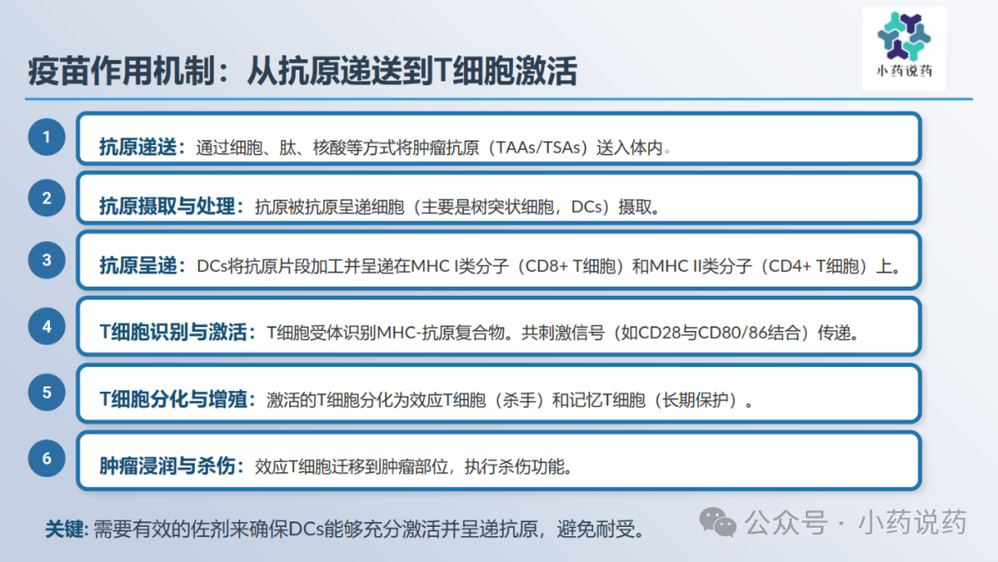Click the number 6 circle badge
The height and width of the screenshot is (562, 998).
46,458
